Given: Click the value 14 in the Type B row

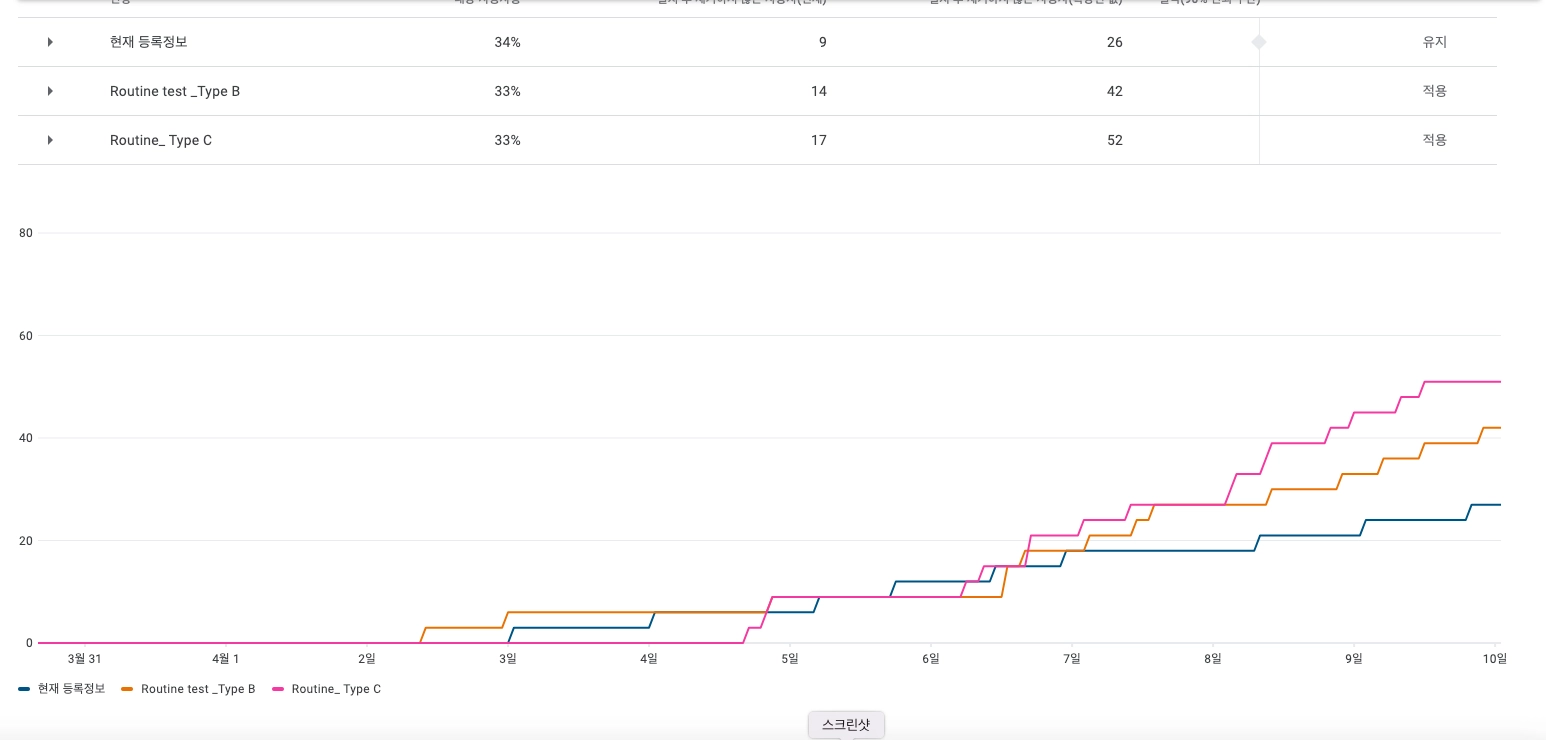Looking at the screenshot, I should pos(818,91).
